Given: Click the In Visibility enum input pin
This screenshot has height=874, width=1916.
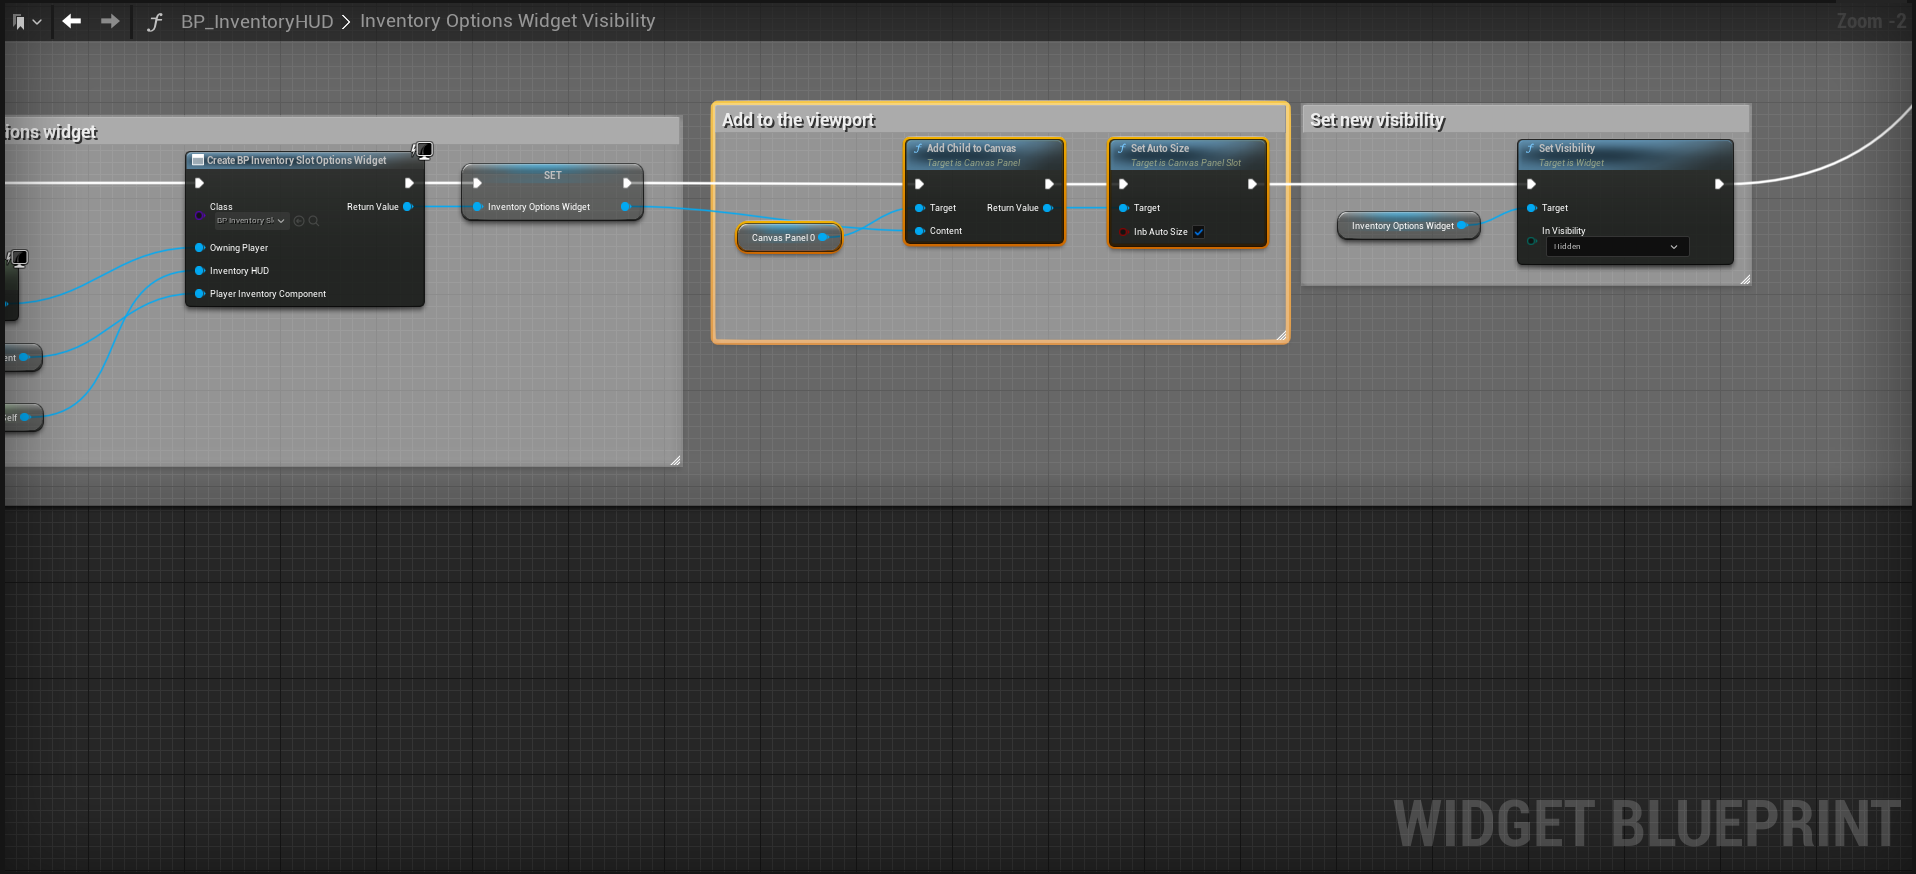Looking at the screenshot, I should (x=1531, y=240).
